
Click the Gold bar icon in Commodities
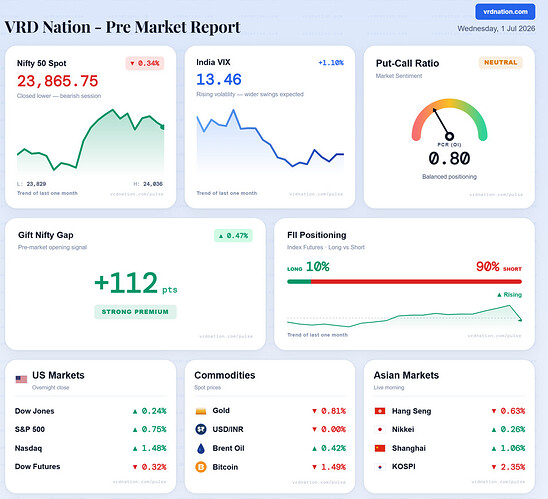point(201,411)
